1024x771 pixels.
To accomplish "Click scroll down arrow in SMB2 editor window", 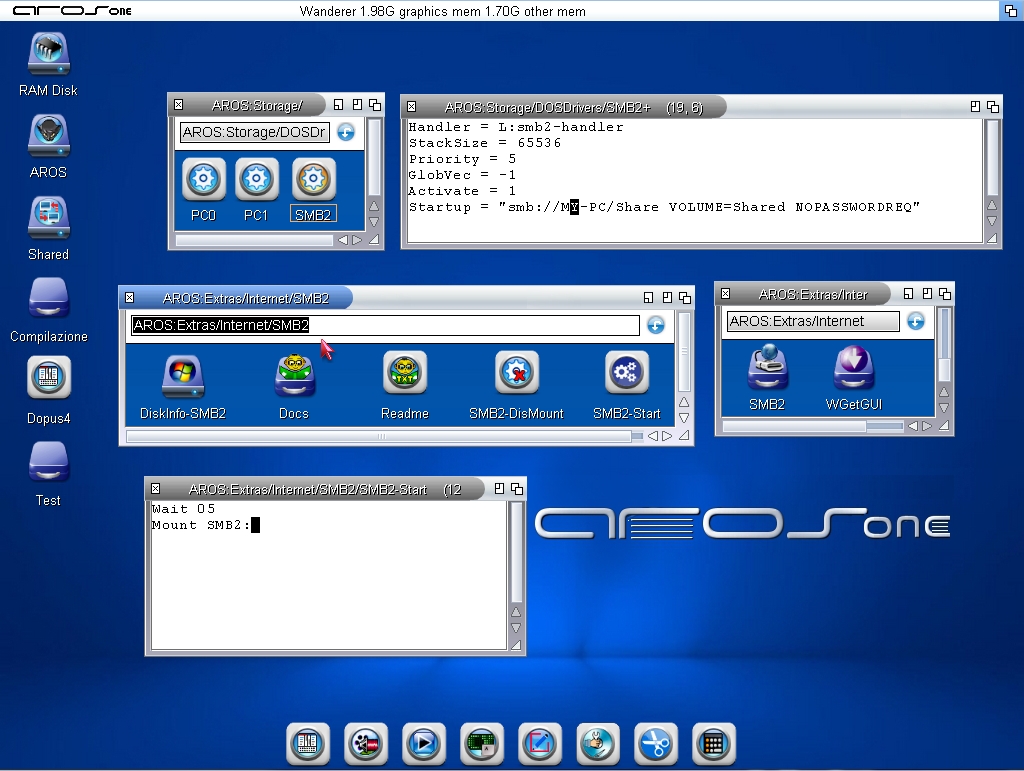I will click(x=991, y=221).
